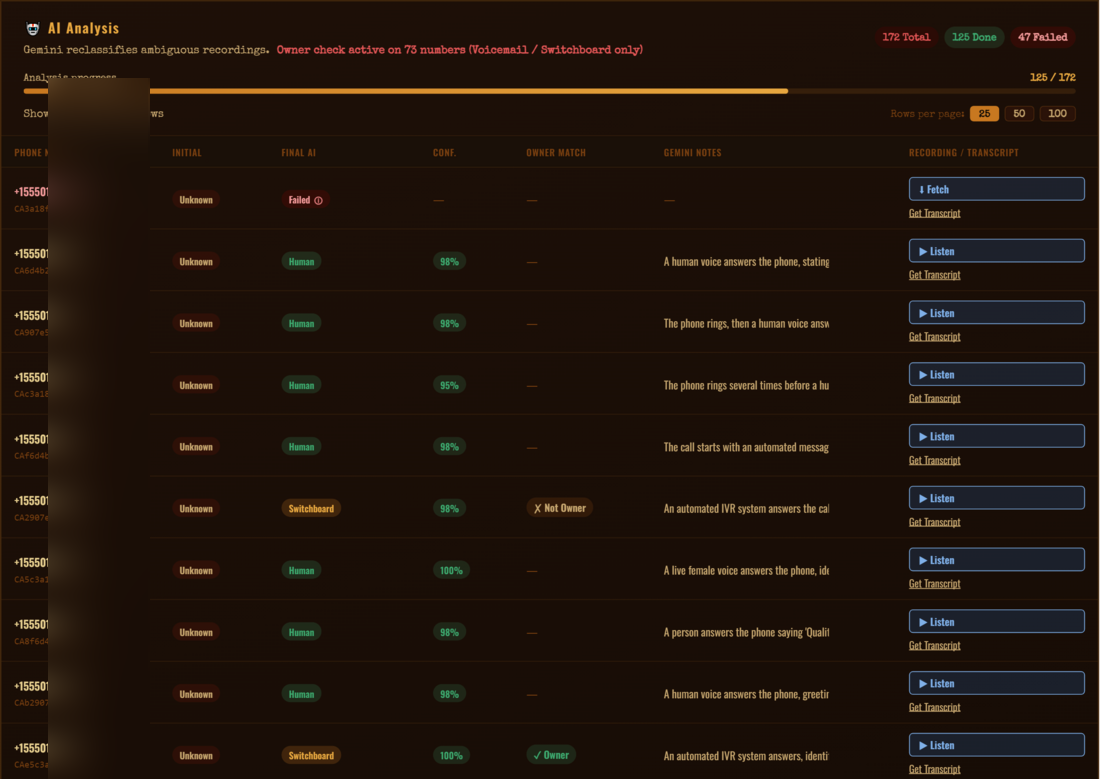Image resolution: width=1100 pixels, height=779 pixels.
Task: Listen to the 'phone rings several times' recording
Action: [996, 374]
